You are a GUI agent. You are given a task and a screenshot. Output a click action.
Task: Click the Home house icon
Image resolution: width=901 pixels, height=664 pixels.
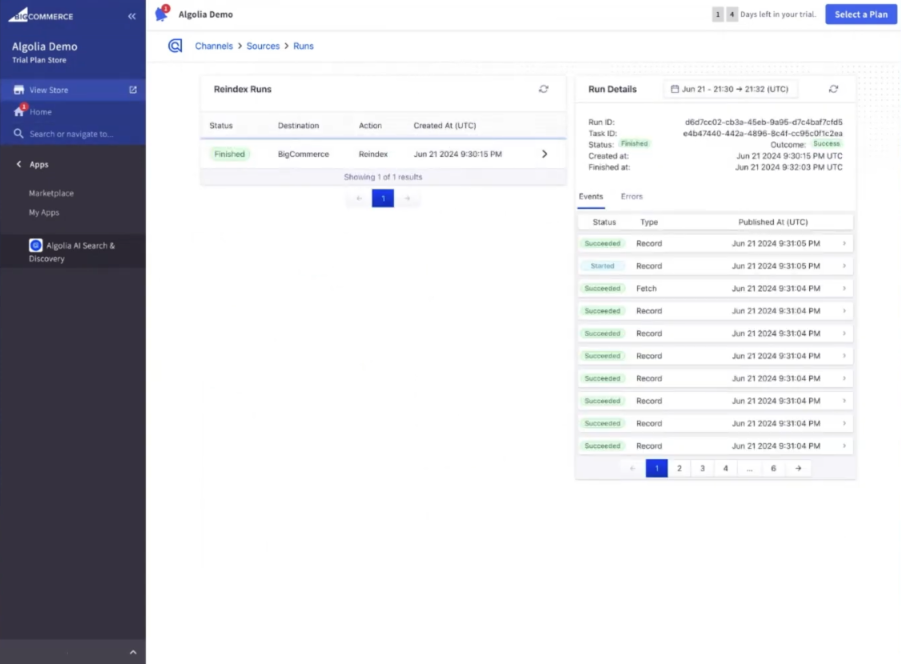coord(19,112)
